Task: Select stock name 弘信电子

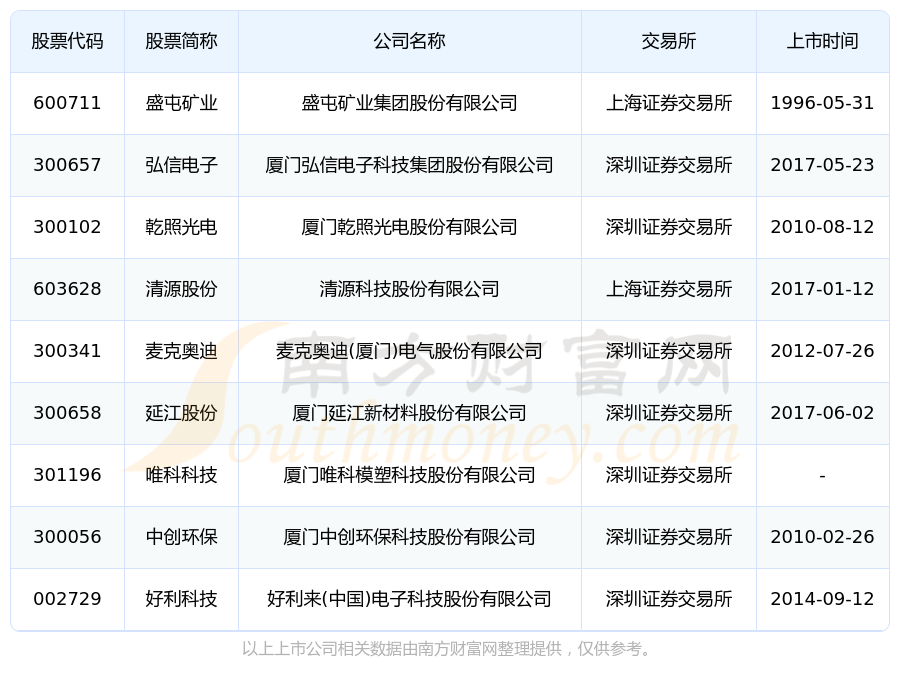Action: tap(181, 165)
